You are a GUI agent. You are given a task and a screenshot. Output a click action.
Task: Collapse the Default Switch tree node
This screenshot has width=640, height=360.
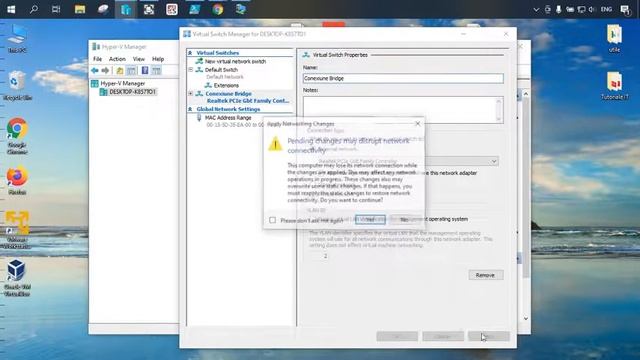[x=191, y=70]
